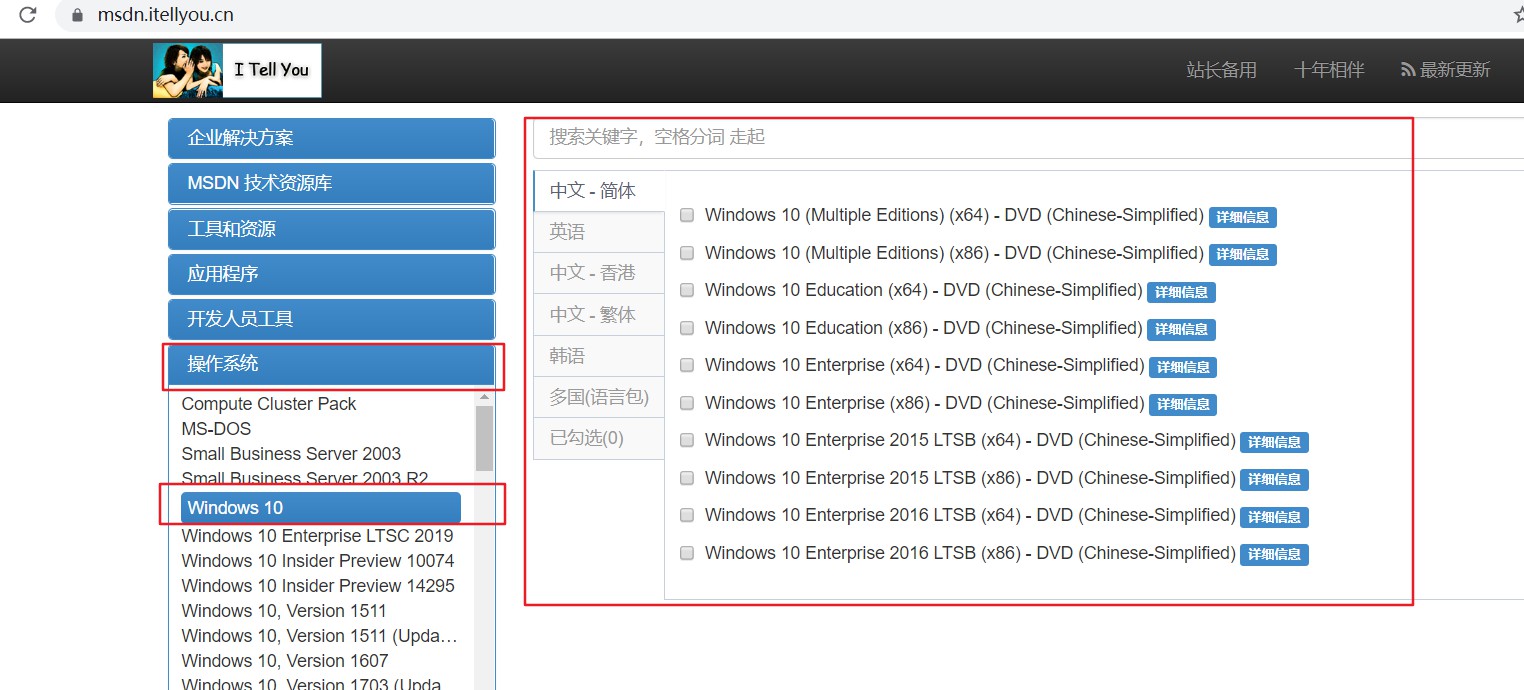Expand the 工具和资源 category
The width and height of the screenshot is (1524, 690).
[331, 229]
